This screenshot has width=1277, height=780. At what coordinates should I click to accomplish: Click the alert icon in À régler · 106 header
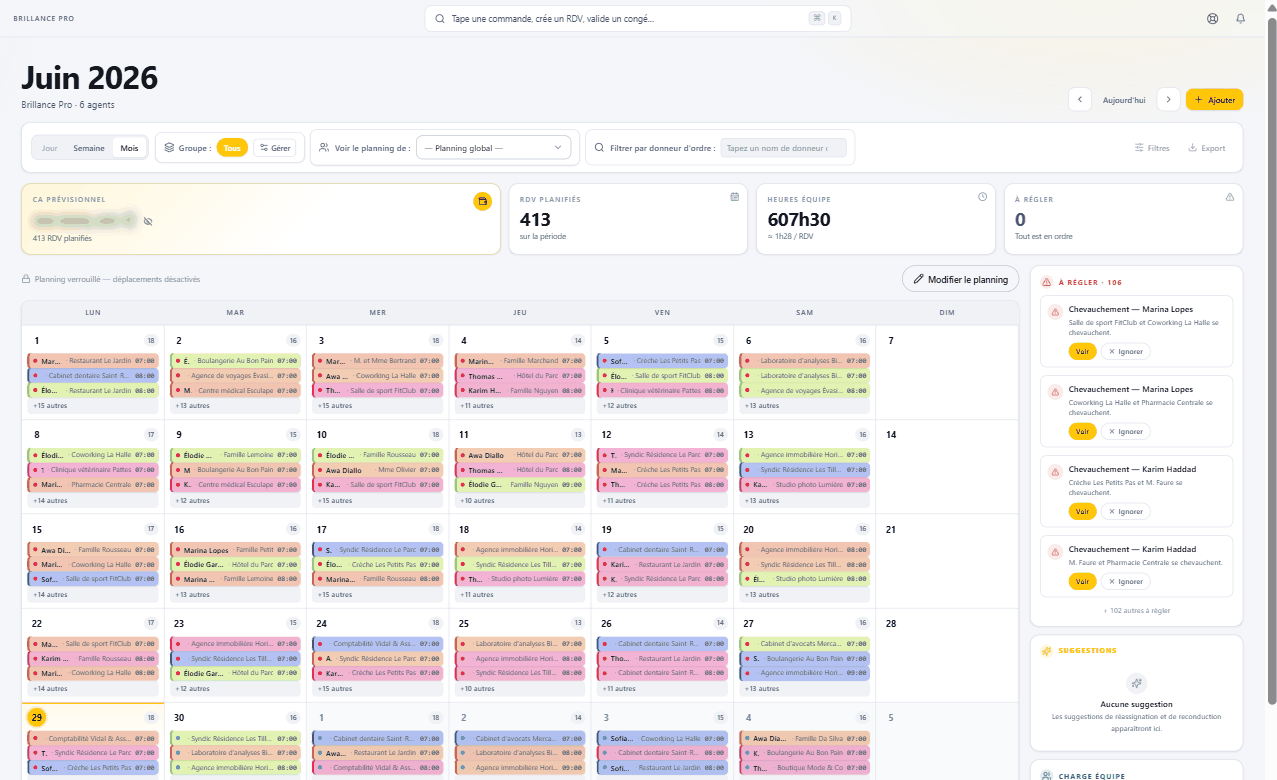[1046, 283]
